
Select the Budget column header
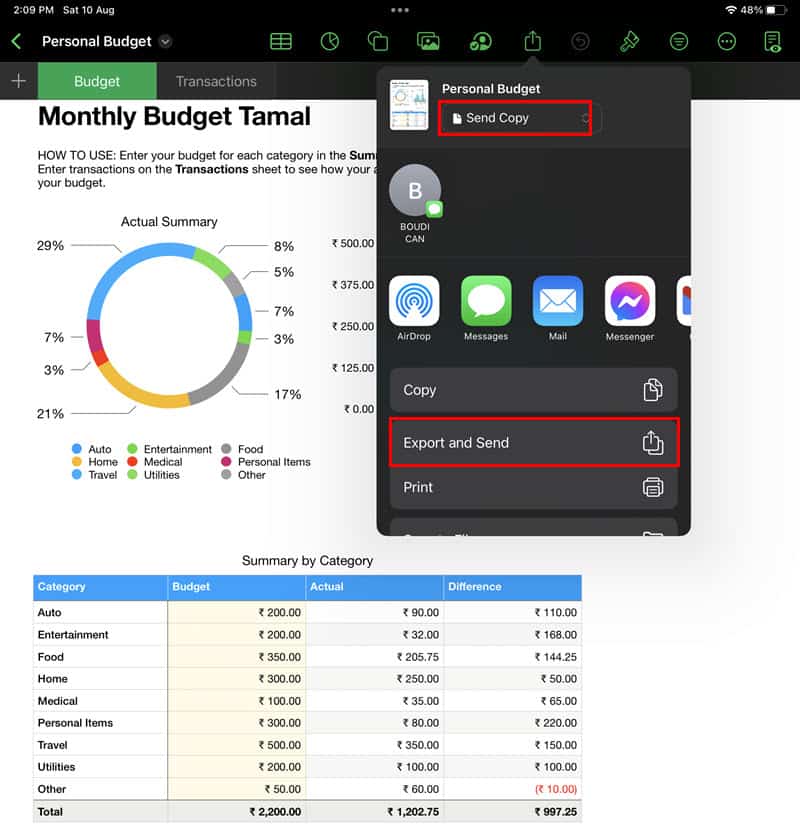click(x=237, y=587)
